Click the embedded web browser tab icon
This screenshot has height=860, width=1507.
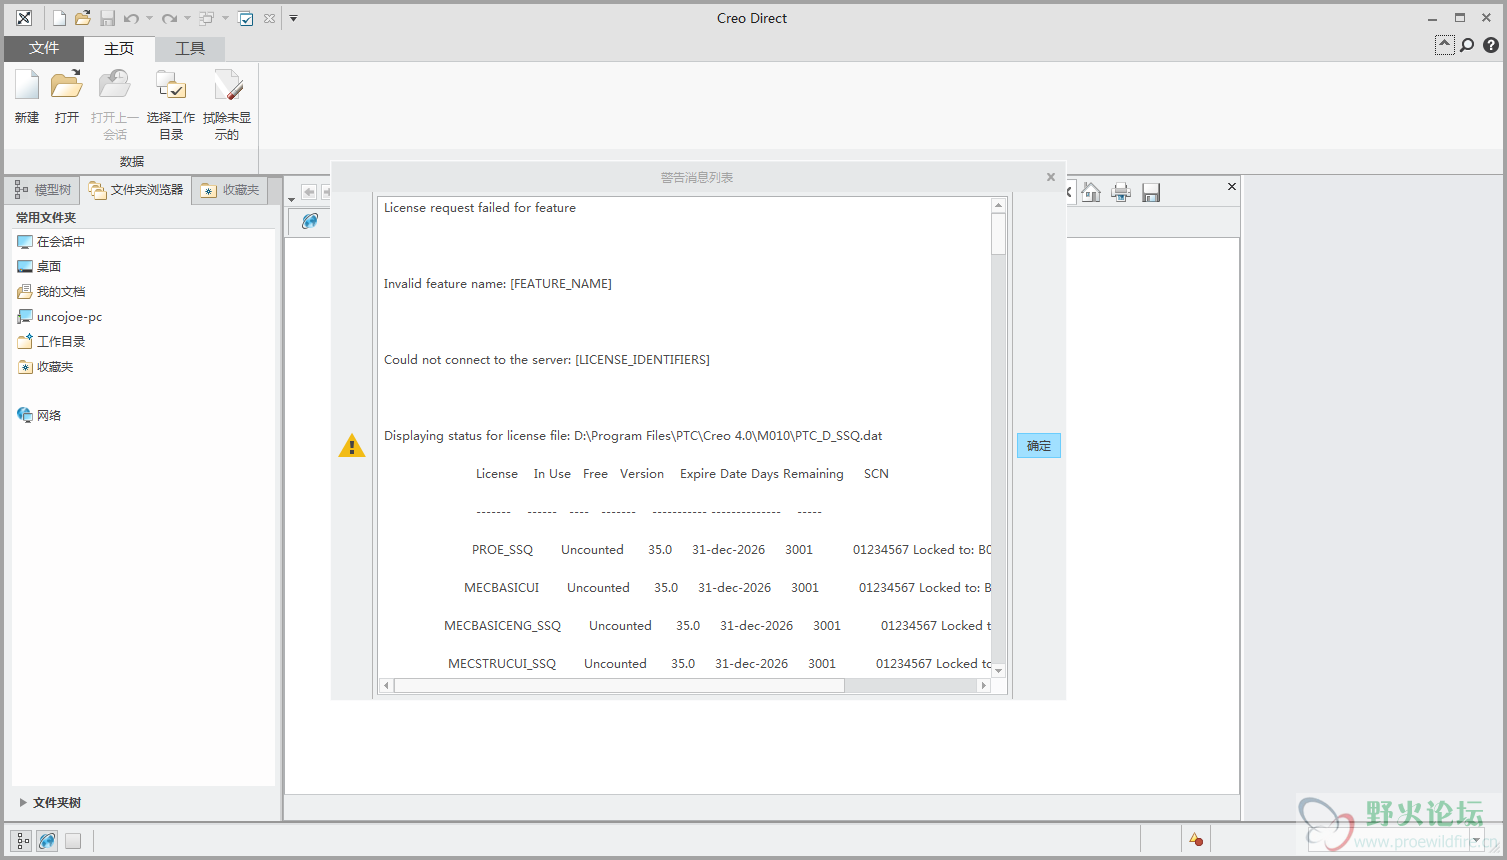(310, 221)
